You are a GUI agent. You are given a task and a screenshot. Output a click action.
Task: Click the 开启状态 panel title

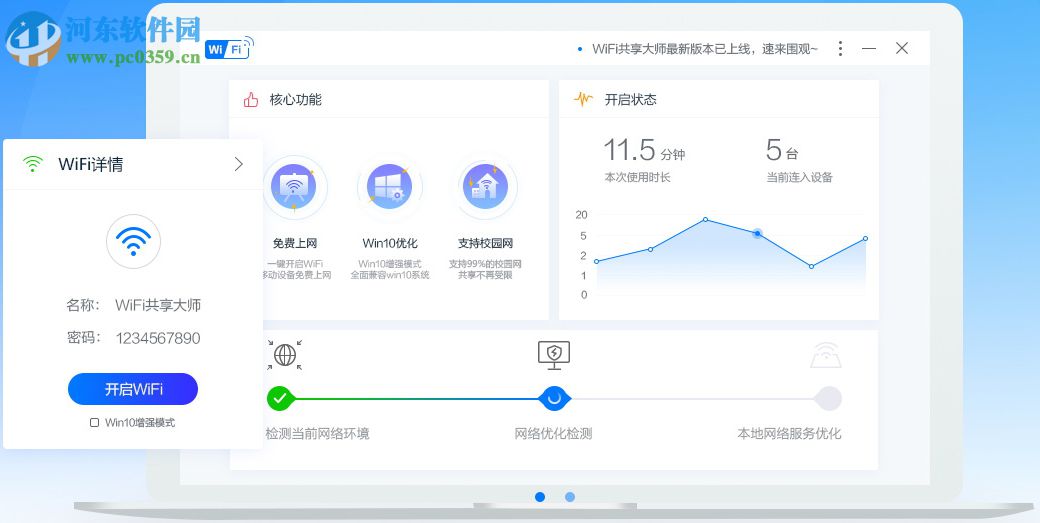pos(630,100)
